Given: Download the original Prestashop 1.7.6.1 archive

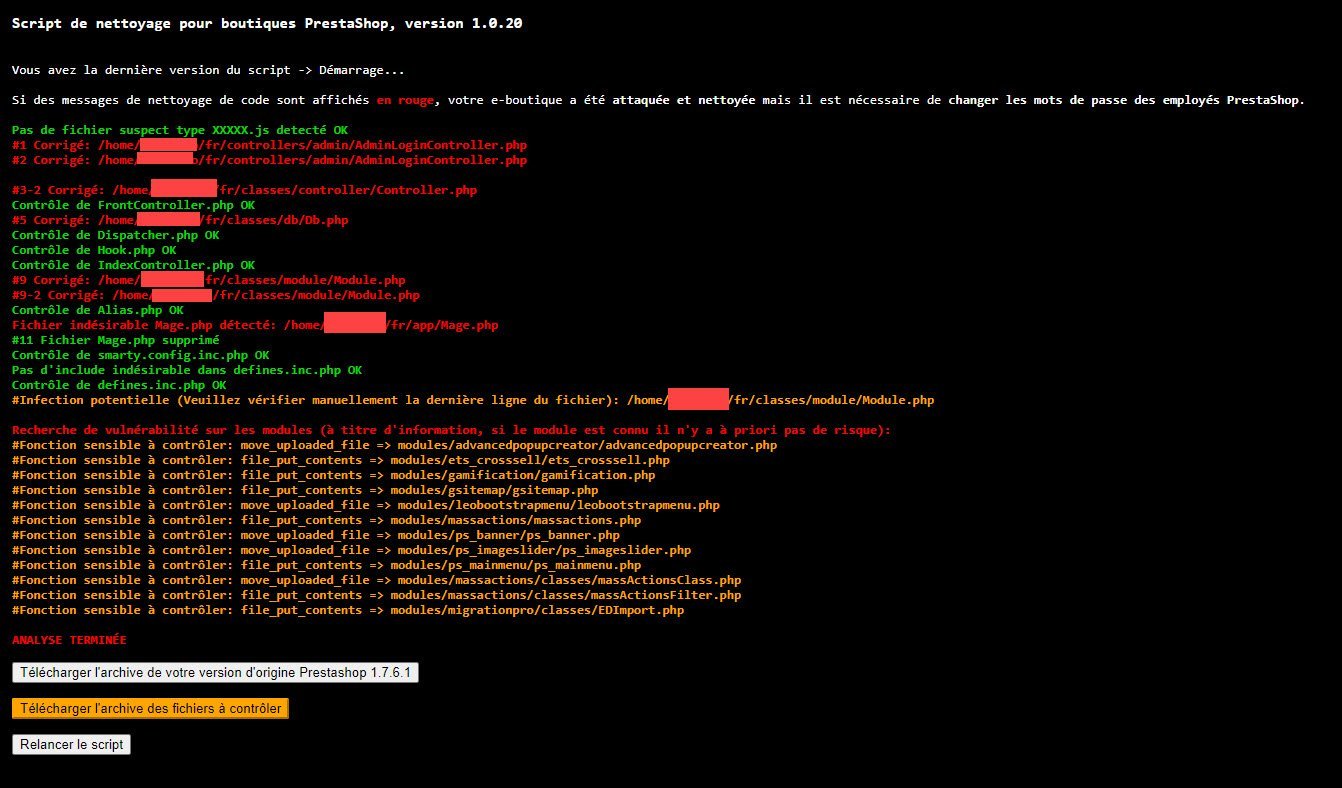Looking at the screenshot, I should [x=215, y=673].
